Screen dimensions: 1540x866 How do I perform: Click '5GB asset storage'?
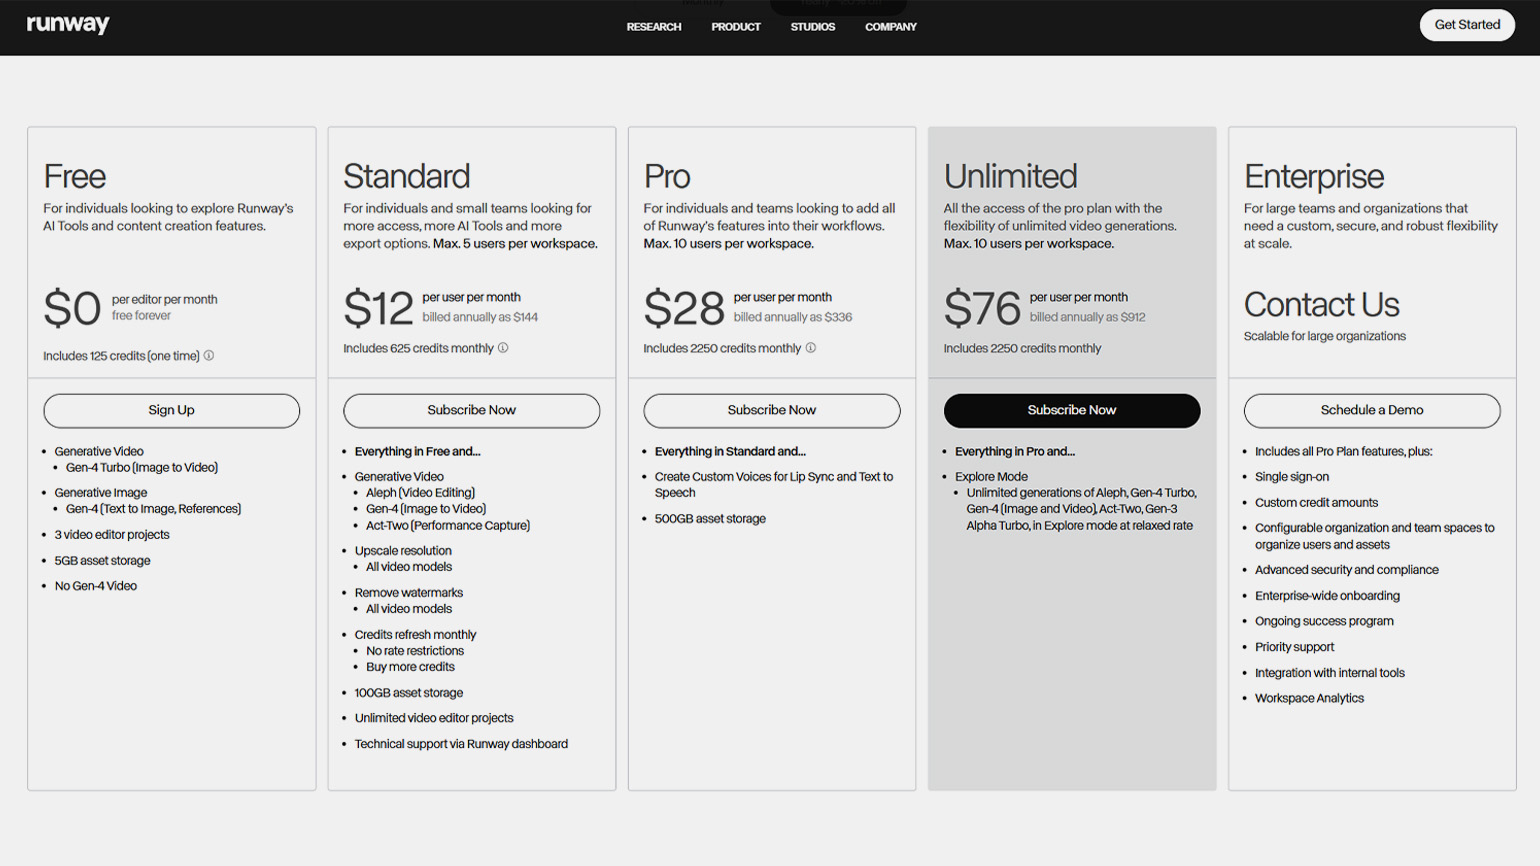(102, 561)
